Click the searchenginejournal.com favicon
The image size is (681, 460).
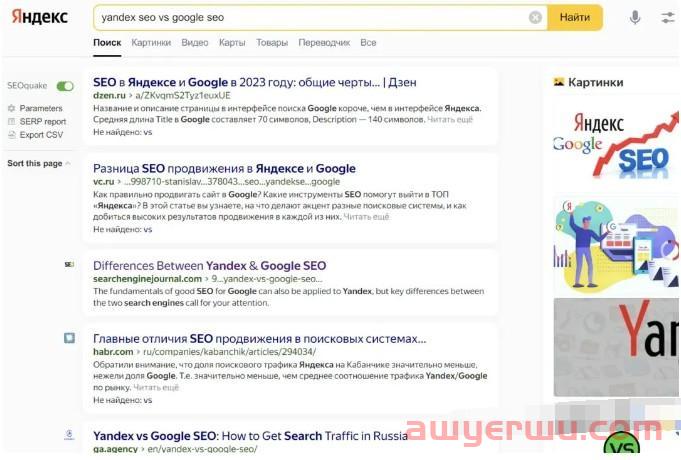coord(69,264)
